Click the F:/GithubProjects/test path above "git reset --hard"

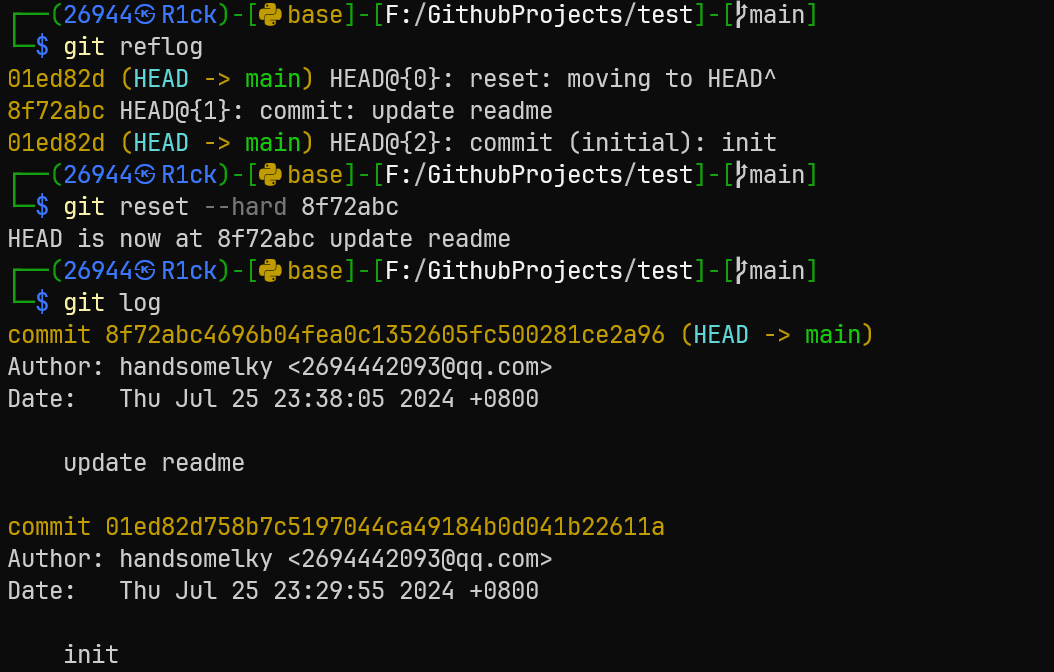539,175
